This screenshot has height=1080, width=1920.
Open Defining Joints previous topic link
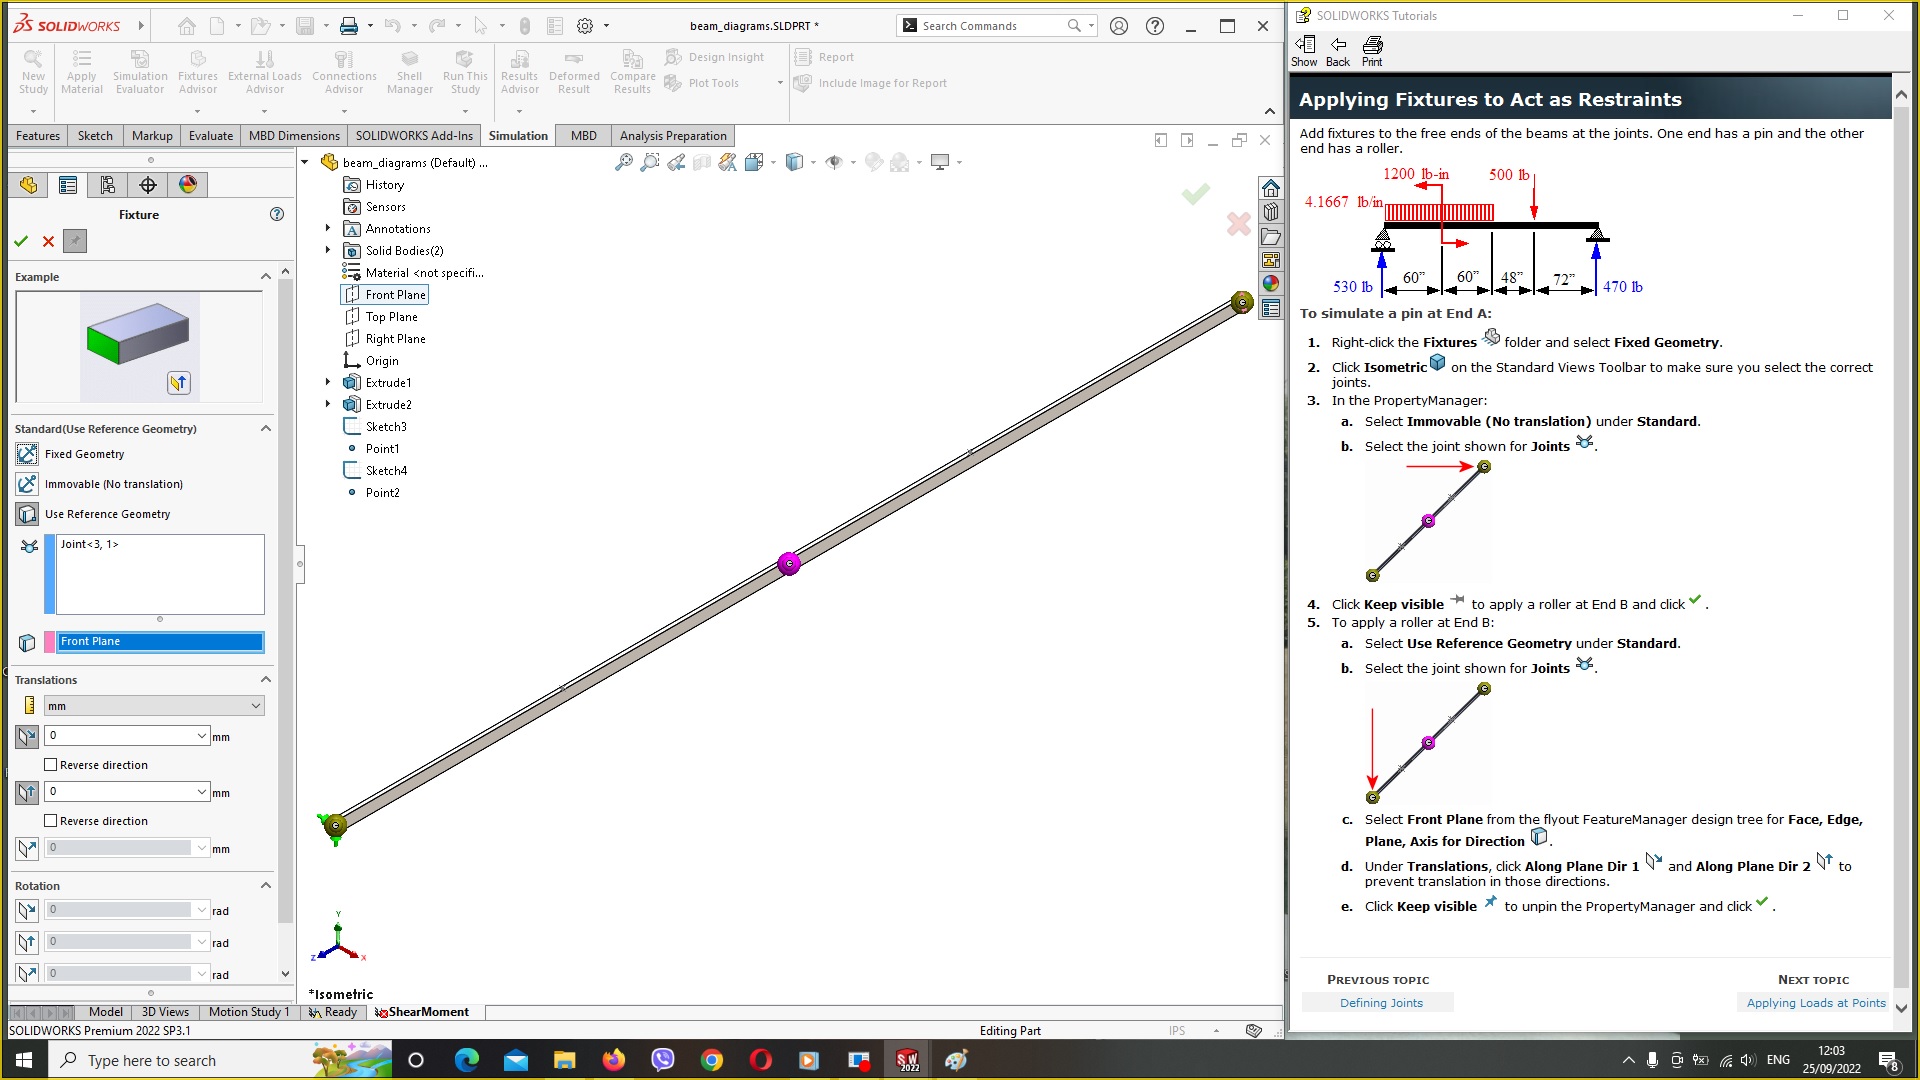click(x=1381, y=1003)
